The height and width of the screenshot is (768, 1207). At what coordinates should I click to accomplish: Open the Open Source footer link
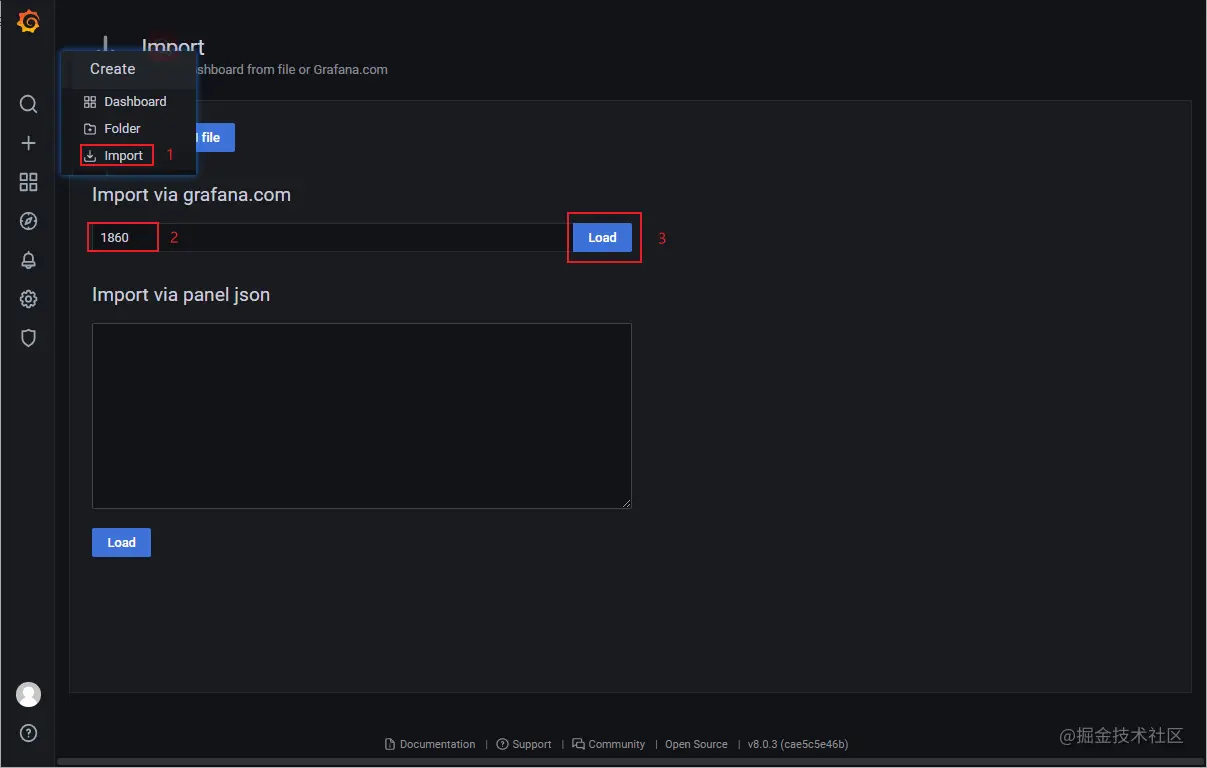[696, 744]
